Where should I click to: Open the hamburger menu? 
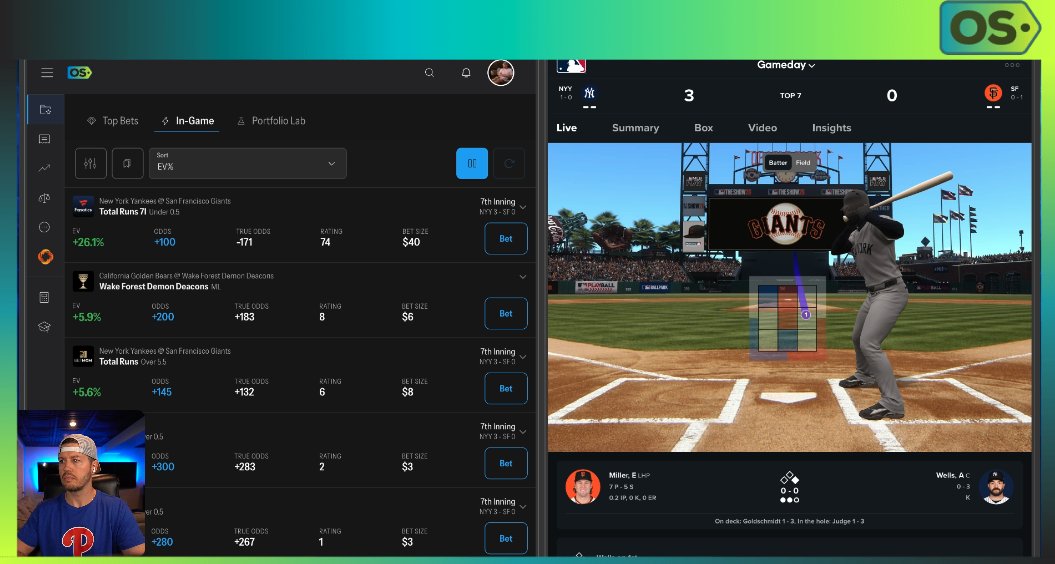click(46, 73)
